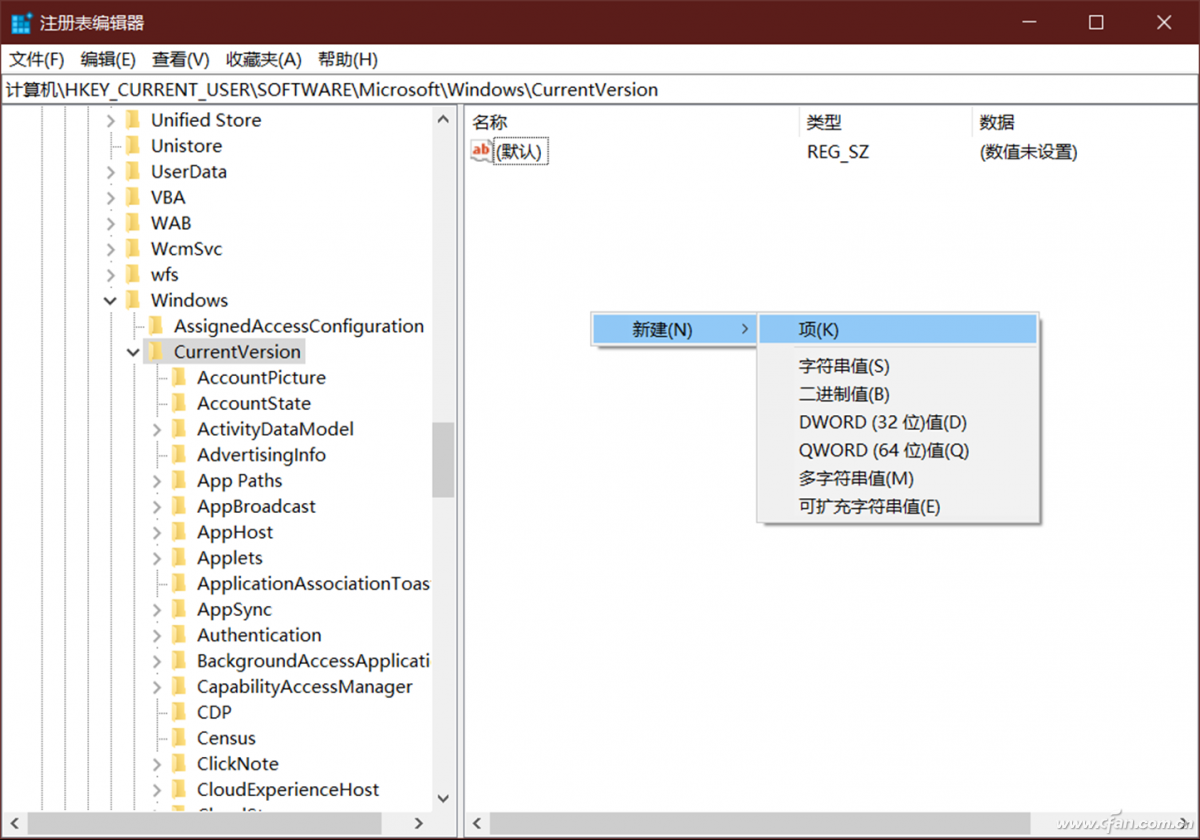This screenshot has height=840, width=1200.
Task: Click the Census folder icon
Action: tap(179, 739)
